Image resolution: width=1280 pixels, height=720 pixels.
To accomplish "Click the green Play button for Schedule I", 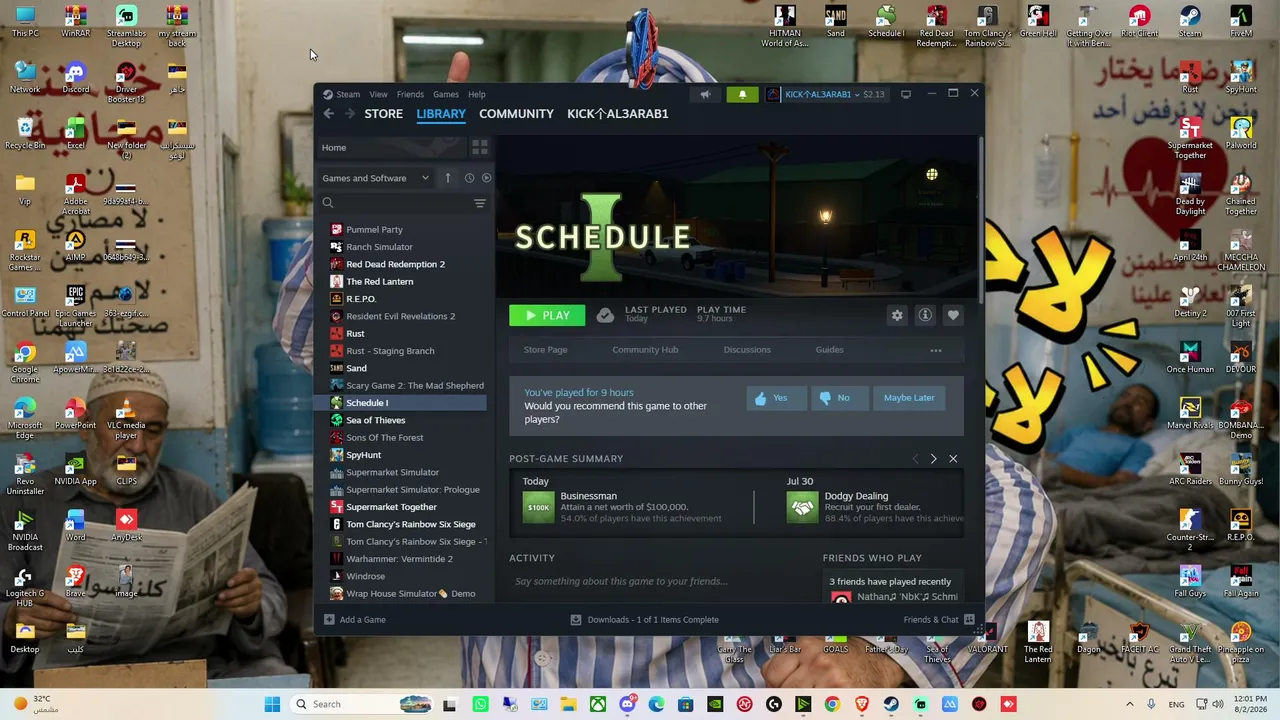I will point(547,316).
